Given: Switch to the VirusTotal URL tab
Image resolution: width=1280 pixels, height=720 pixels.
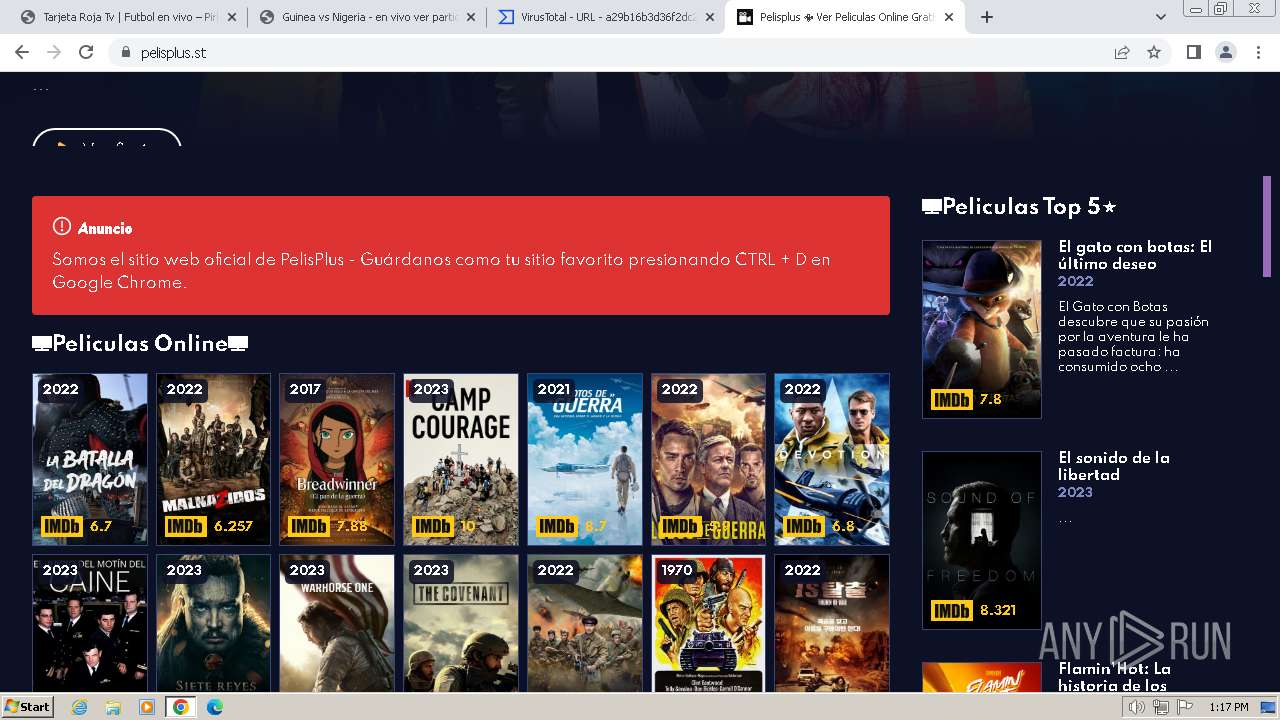Looking at the screenshot, I should click(x=605, y=17).
